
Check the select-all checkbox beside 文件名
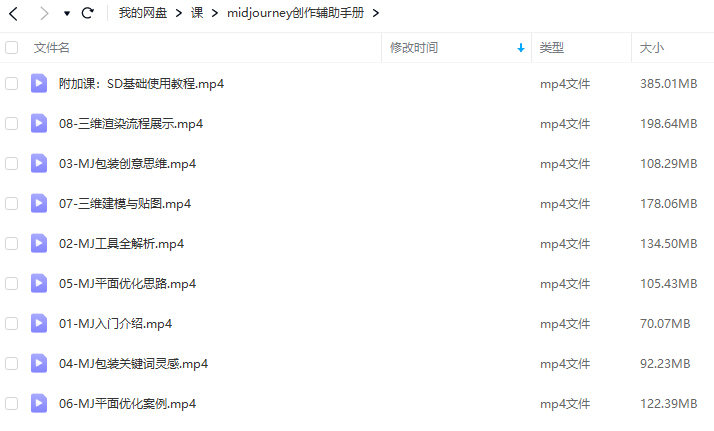tap(11, 47)
